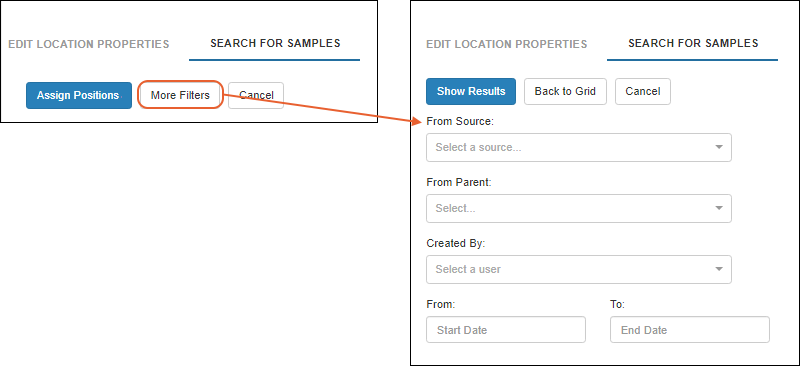Click the Created By dropdown arrow
Viewport: 800px width, 366px height.
click(719, 270)
